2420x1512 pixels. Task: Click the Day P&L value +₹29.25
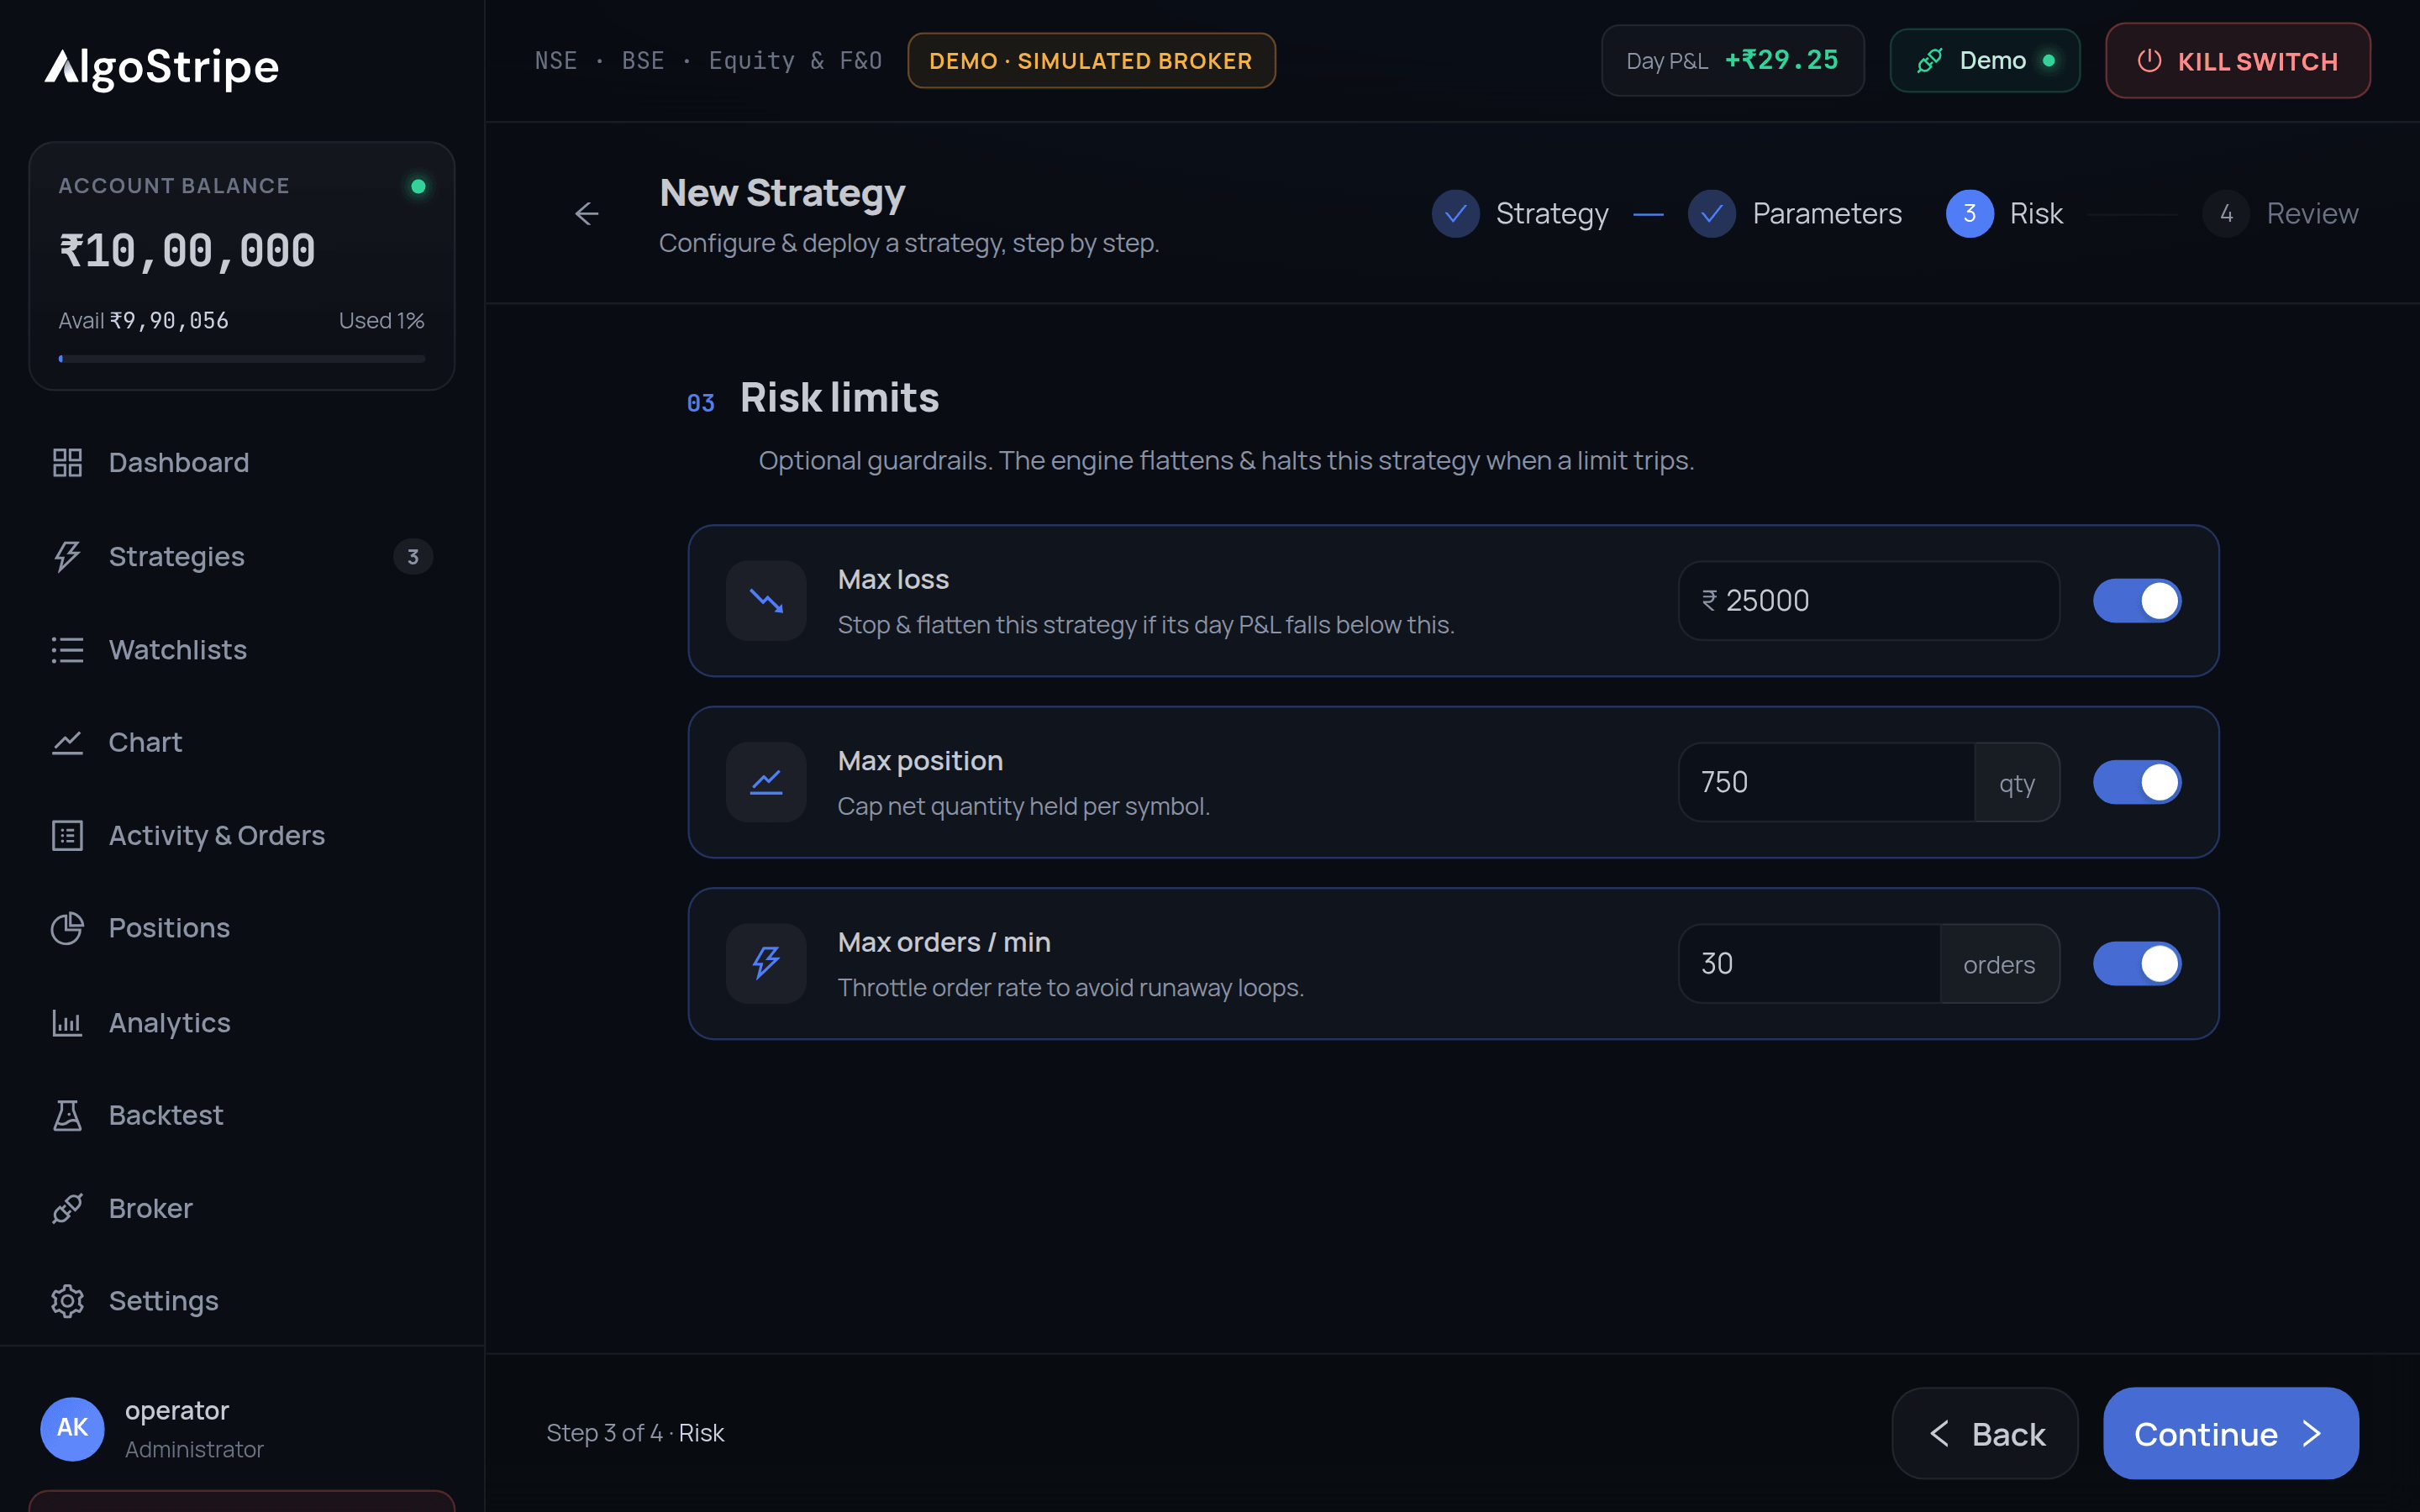[x=1781, y=61]
